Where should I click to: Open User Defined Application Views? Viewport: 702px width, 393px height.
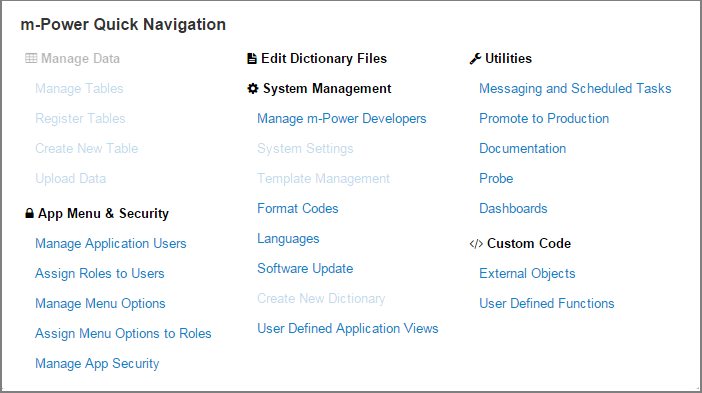(348, 329)
